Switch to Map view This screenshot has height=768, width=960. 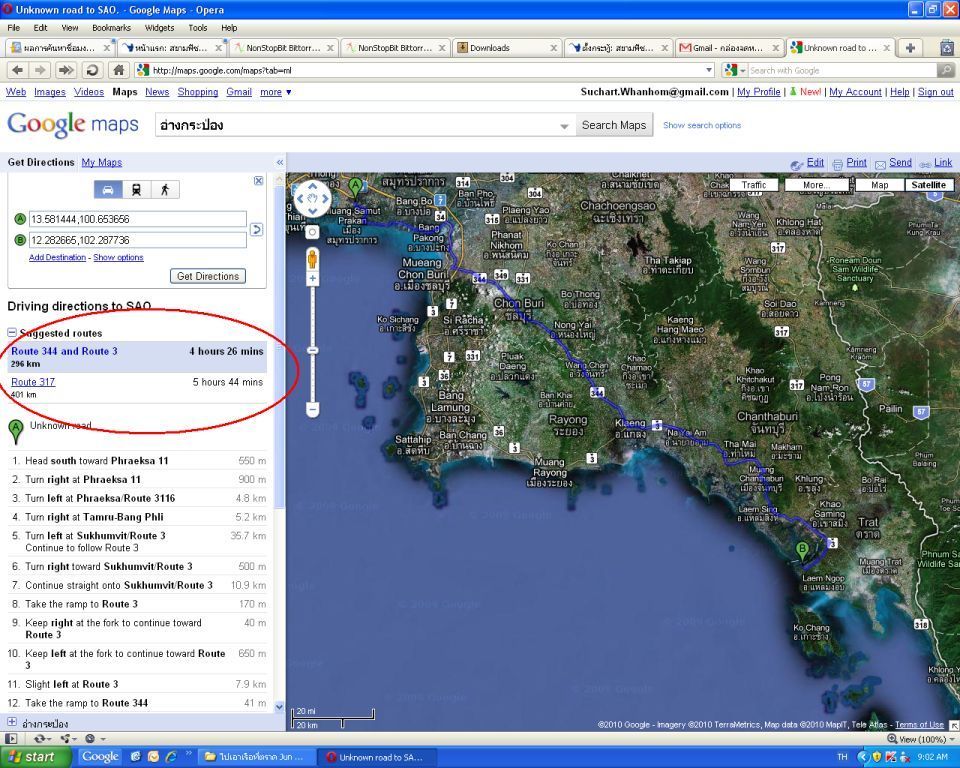click(x=879, y=185)
